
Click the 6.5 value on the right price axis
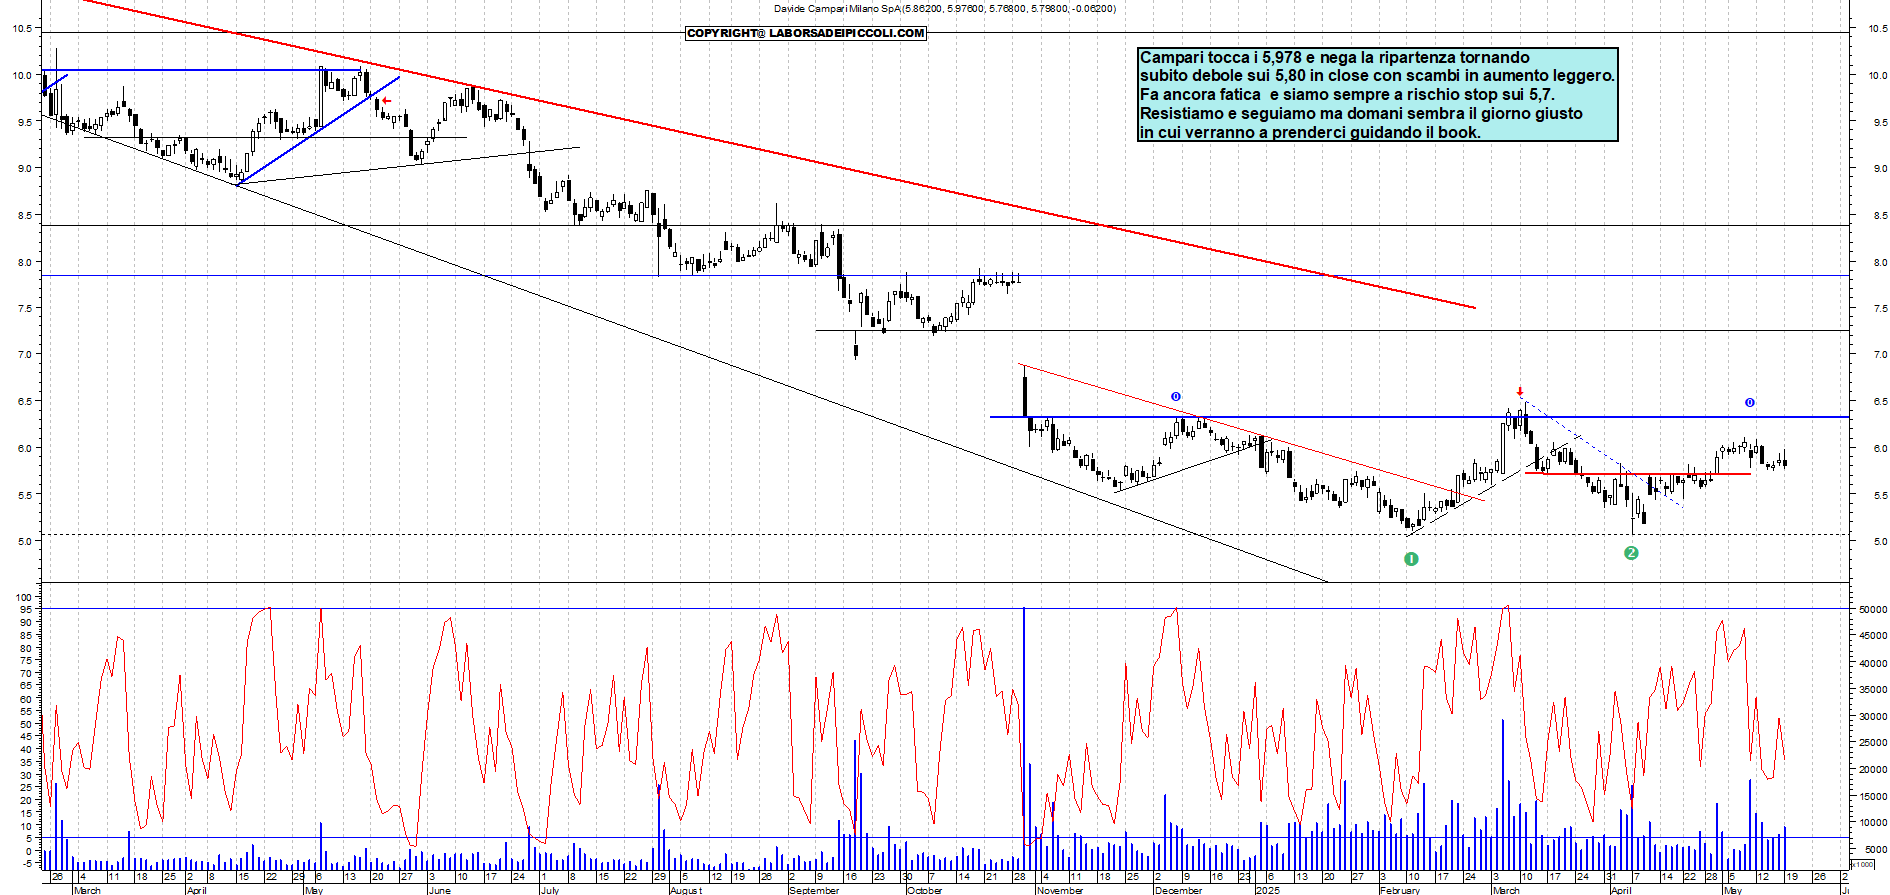click(1879, 402)
